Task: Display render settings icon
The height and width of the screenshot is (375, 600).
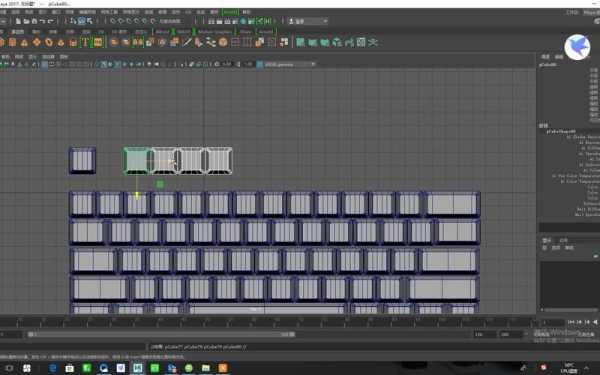Action: click(235, 21)
